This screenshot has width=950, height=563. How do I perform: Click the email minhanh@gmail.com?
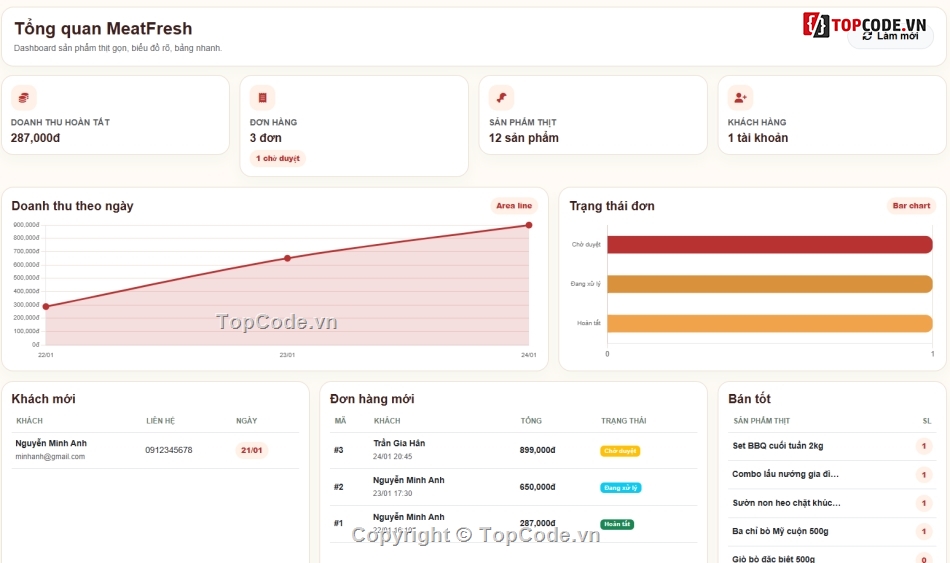50,457
